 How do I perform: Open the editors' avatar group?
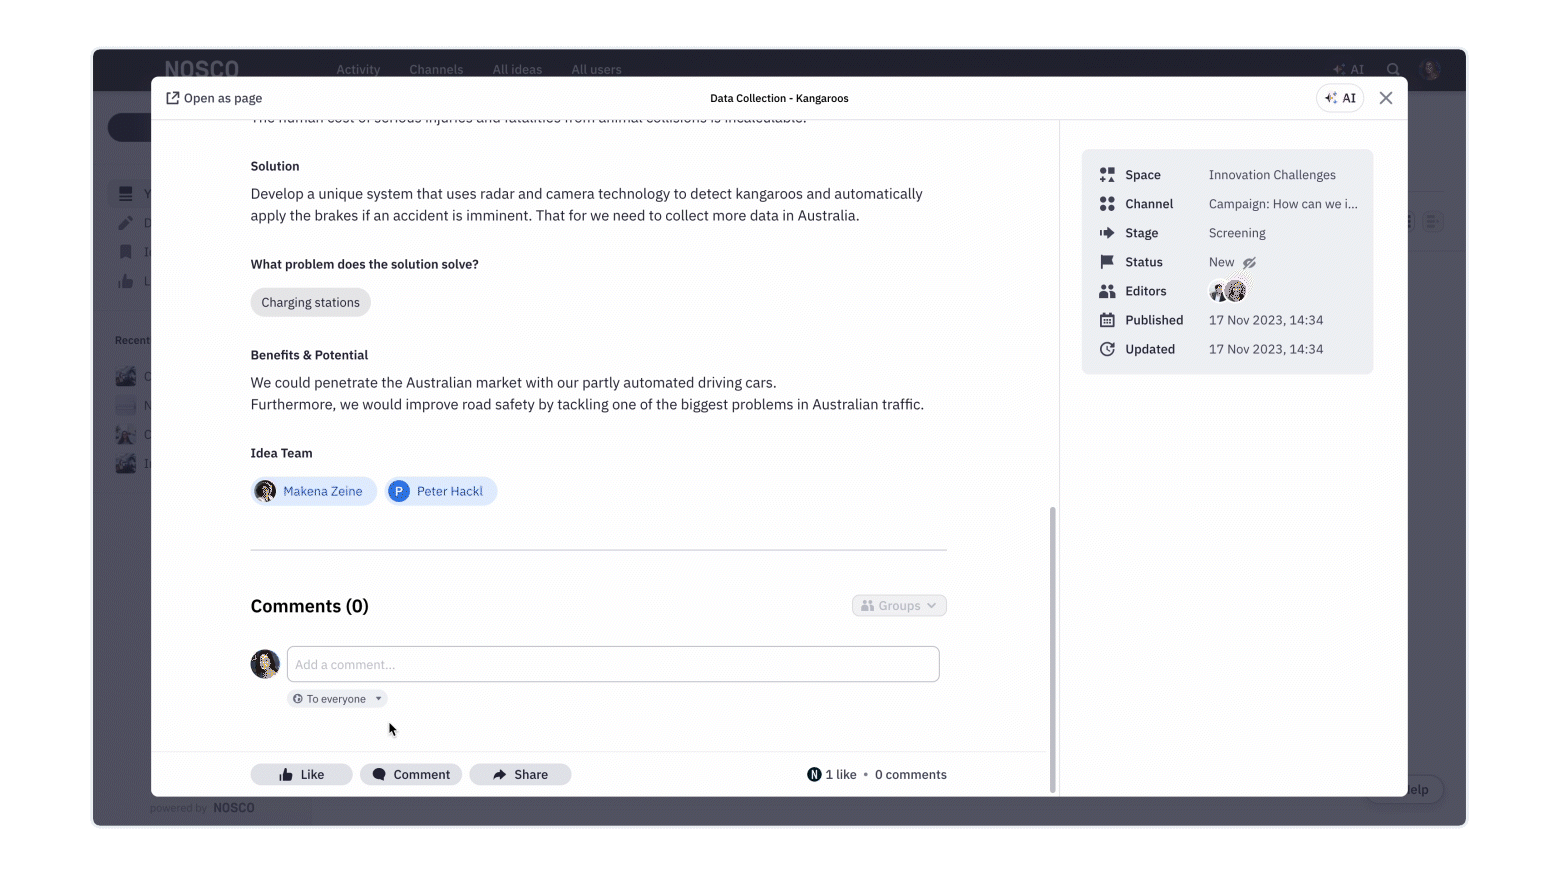click(x=1228, y=291)
